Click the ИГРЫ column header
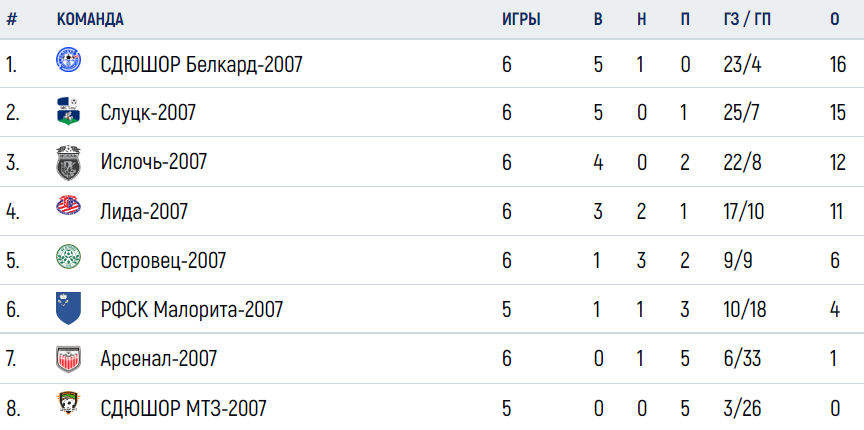The image size is (864, 430). tap(521, 19)
